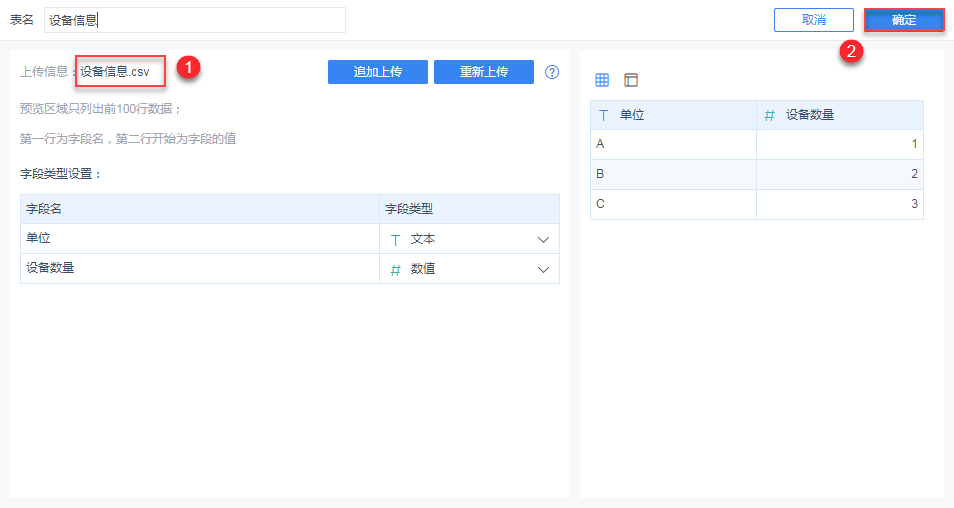This screenshot has width=954, height=508.
Task: Expand the 单位 field type chevron
Action: click(544, 240)
